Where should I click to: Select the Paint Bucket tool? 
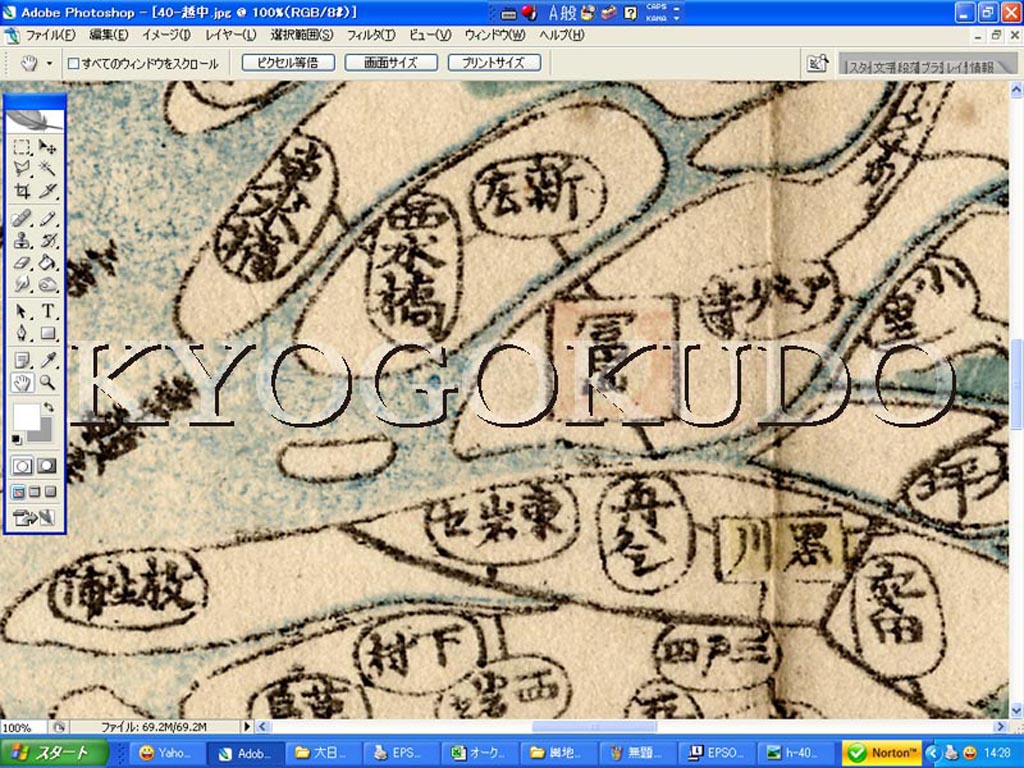pos(47,263)
